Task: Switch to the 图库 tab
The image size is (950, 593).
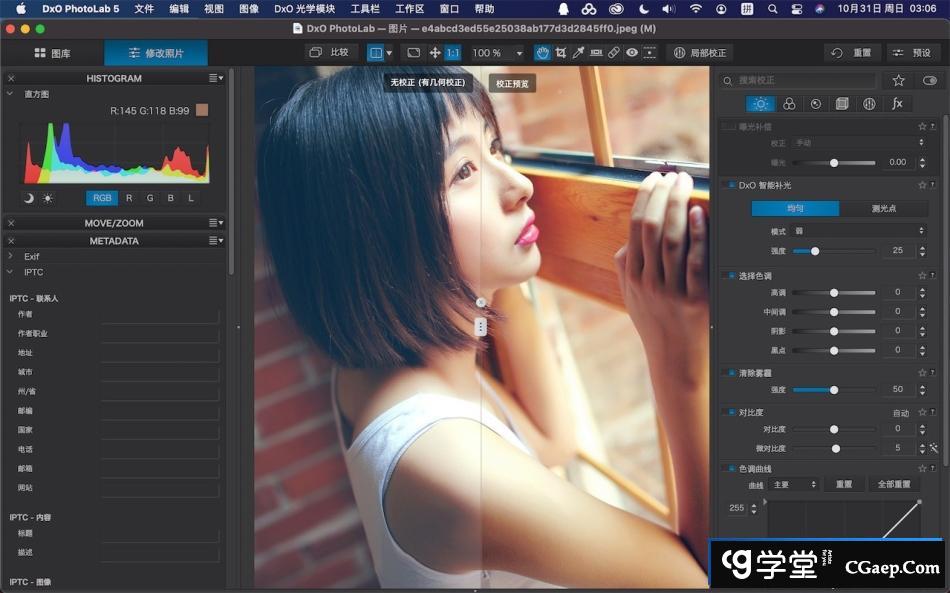Action: coord(52,53)
